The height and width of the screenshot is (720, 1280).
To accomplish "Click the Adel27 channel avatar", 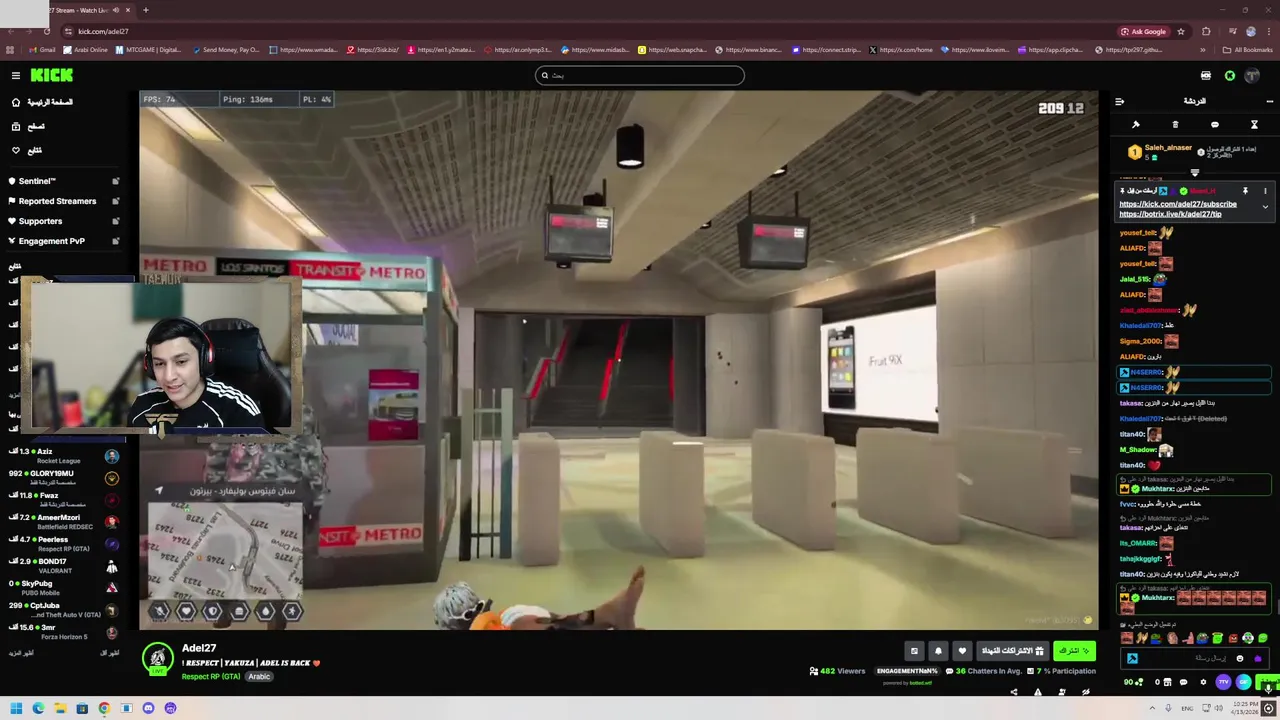I will [157, 659].
